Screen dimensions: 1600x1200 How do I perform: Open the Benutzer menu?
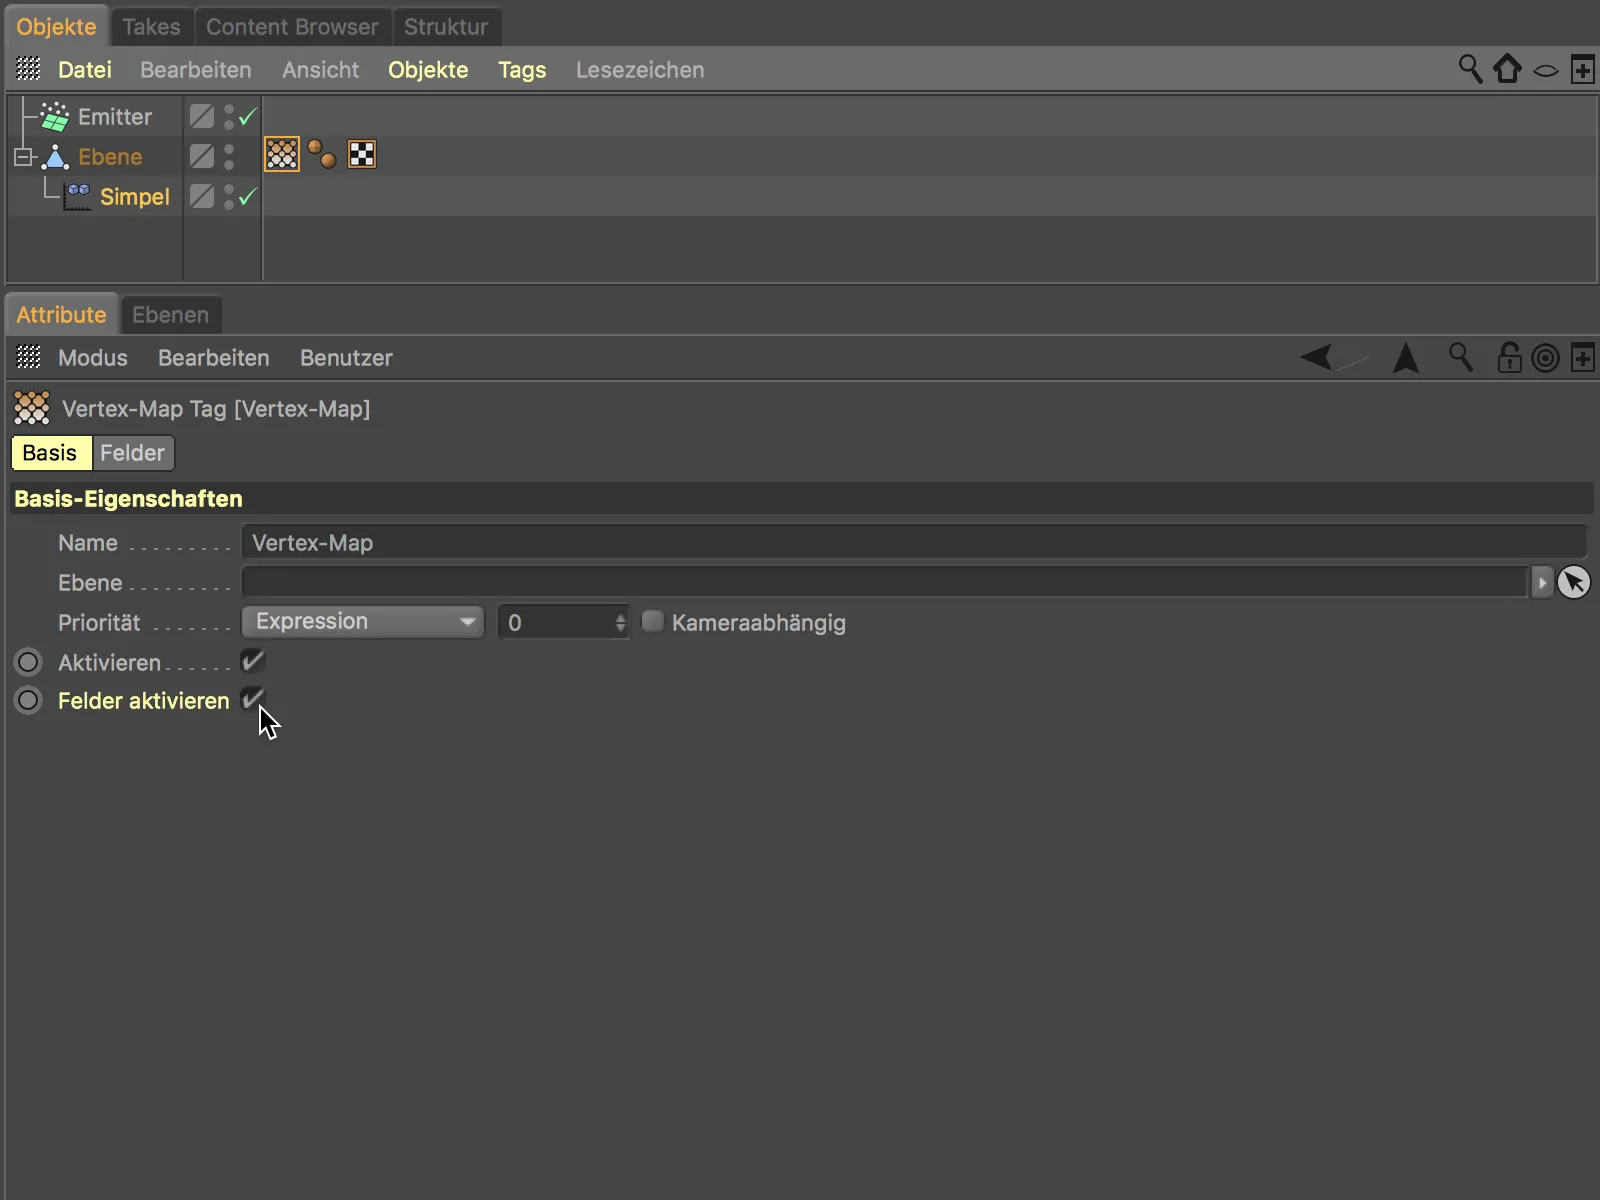click(346, 358)
